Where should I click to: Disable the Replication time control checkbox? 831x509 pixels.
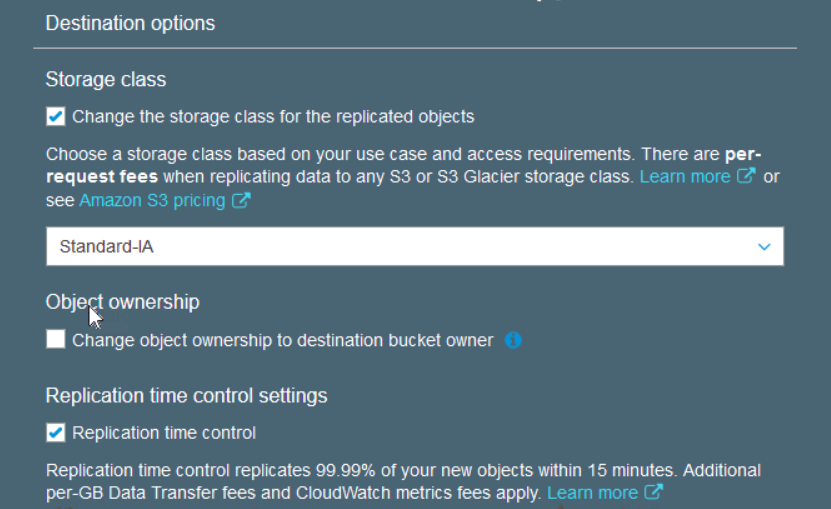[56, 432]
